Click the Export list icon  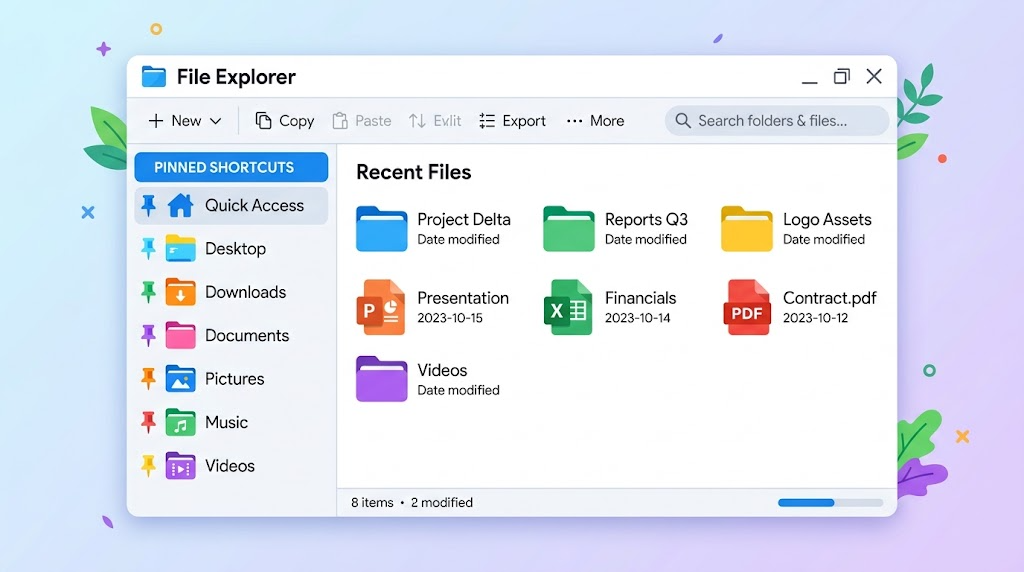coord(487,121)
